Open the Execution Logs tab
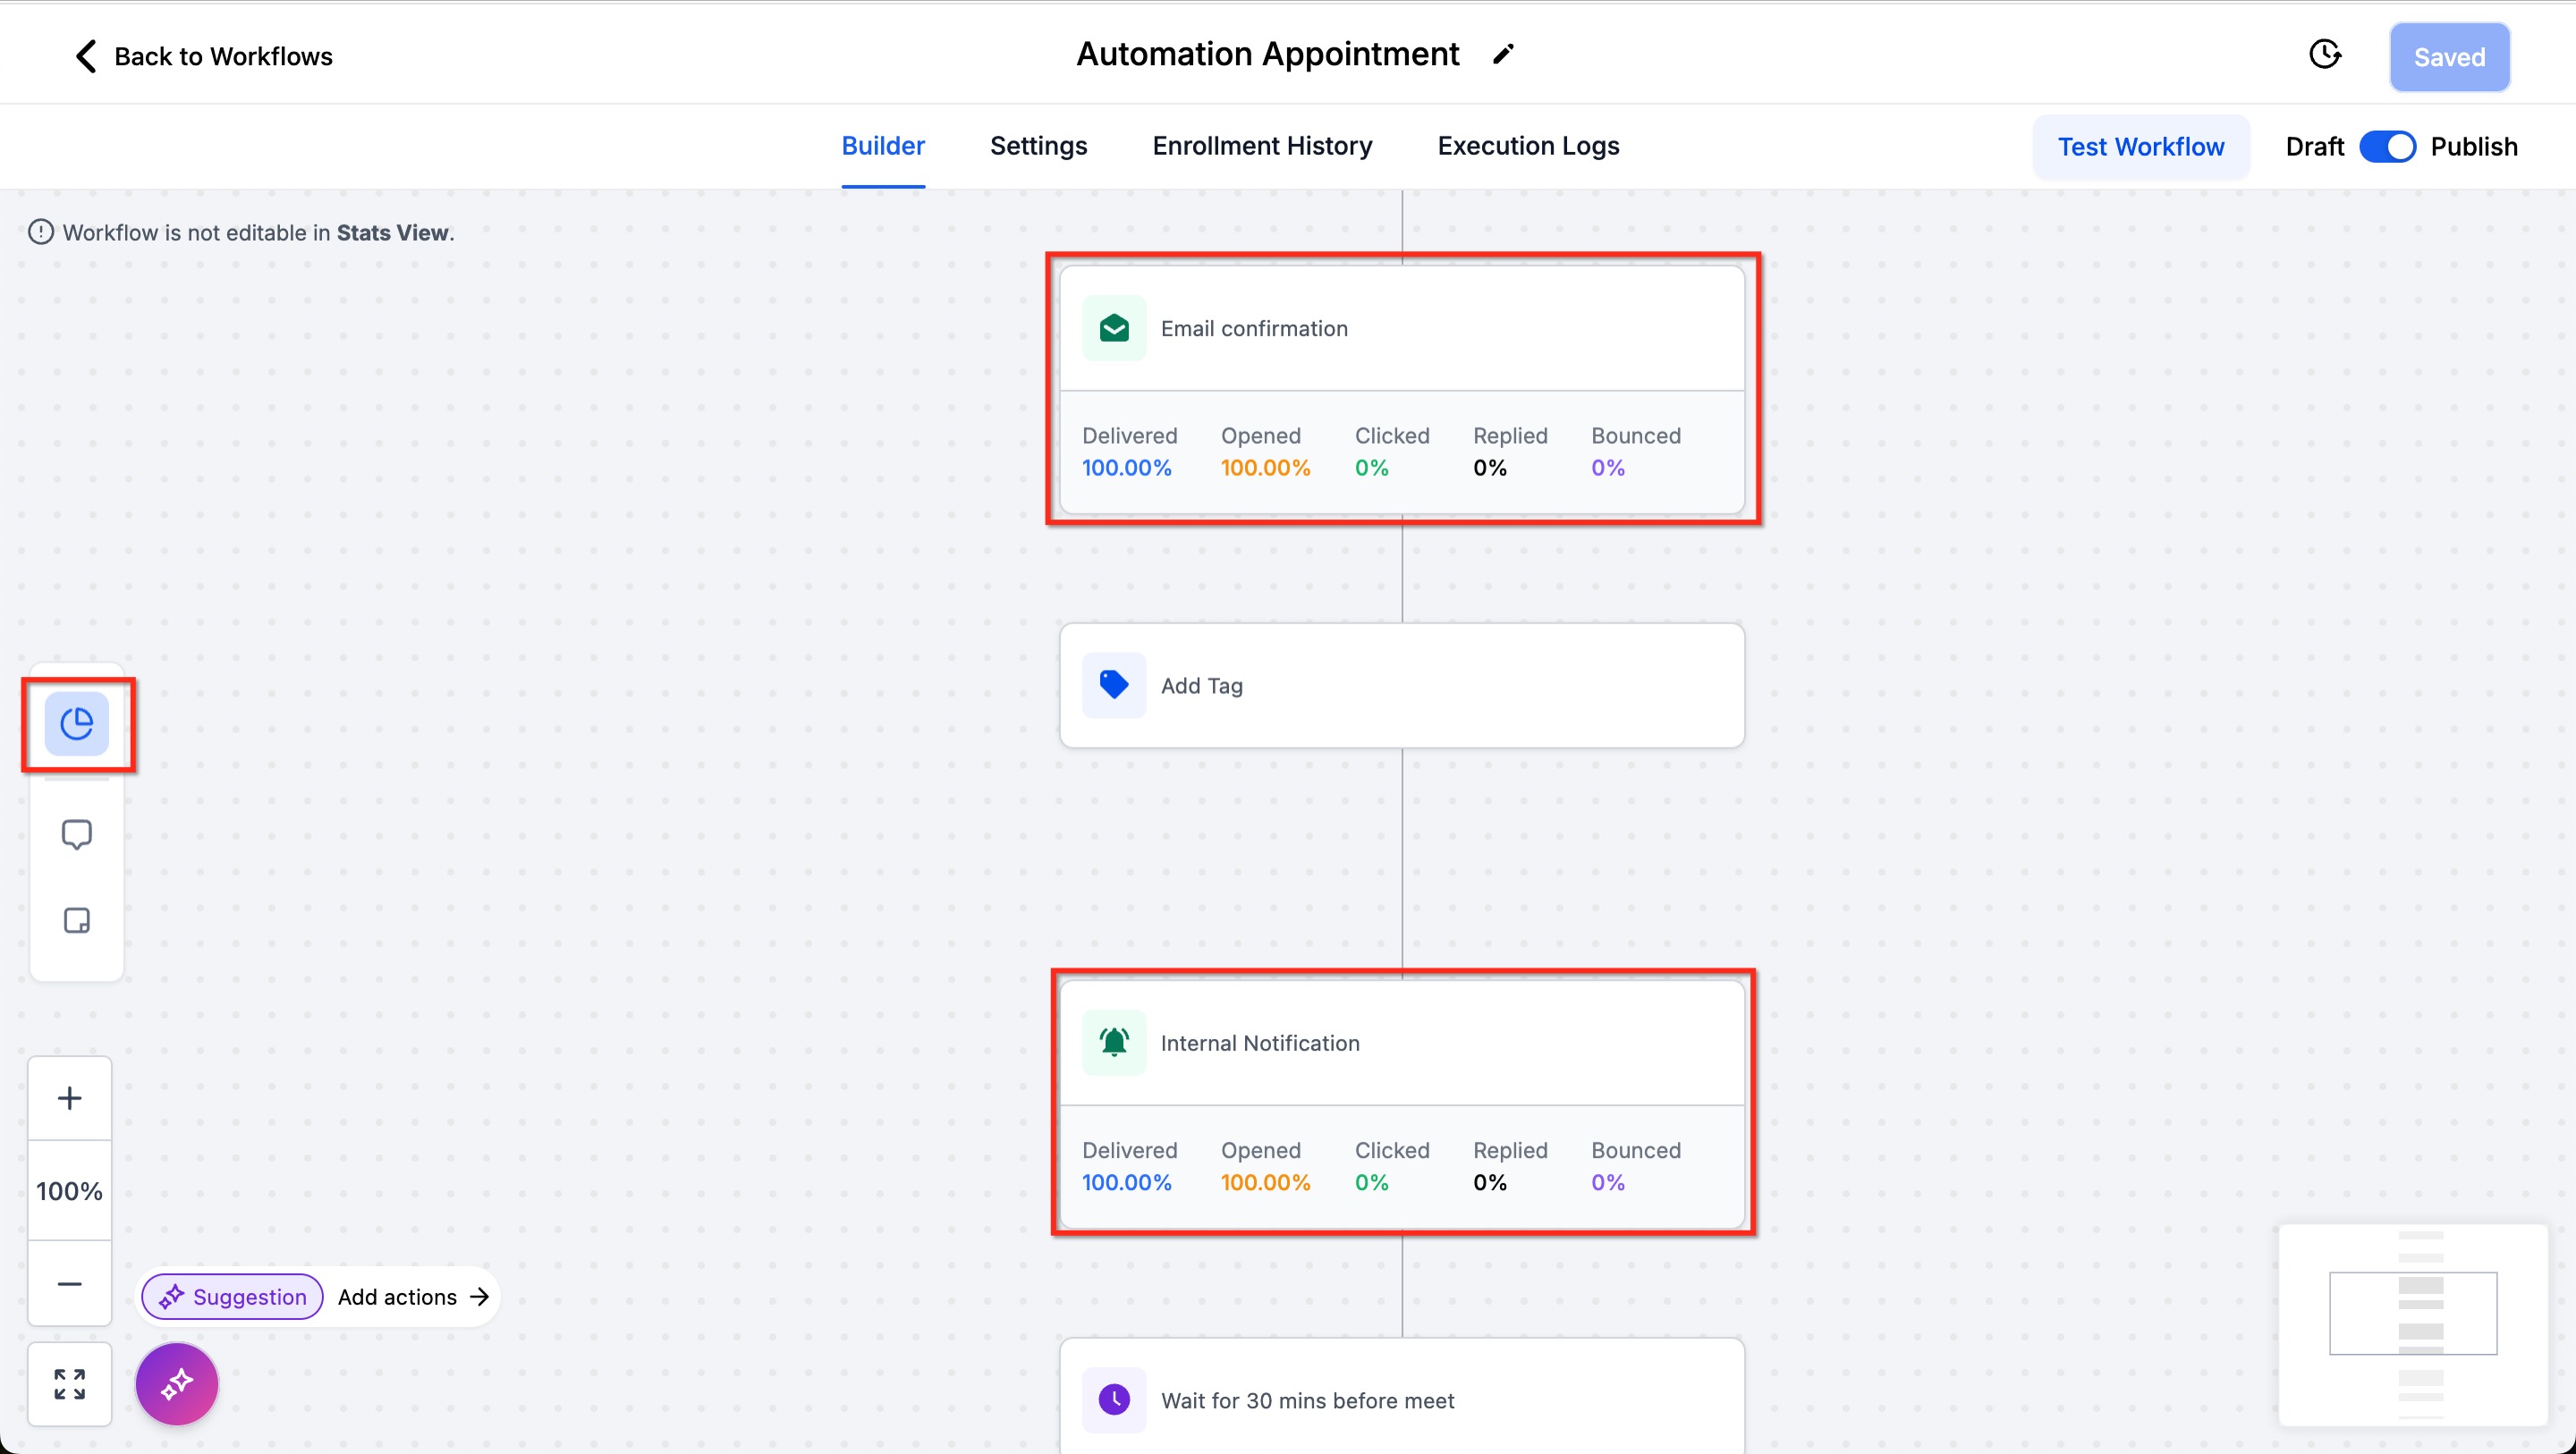Screen dimensions: 2576x1454 pos(1528,146)
